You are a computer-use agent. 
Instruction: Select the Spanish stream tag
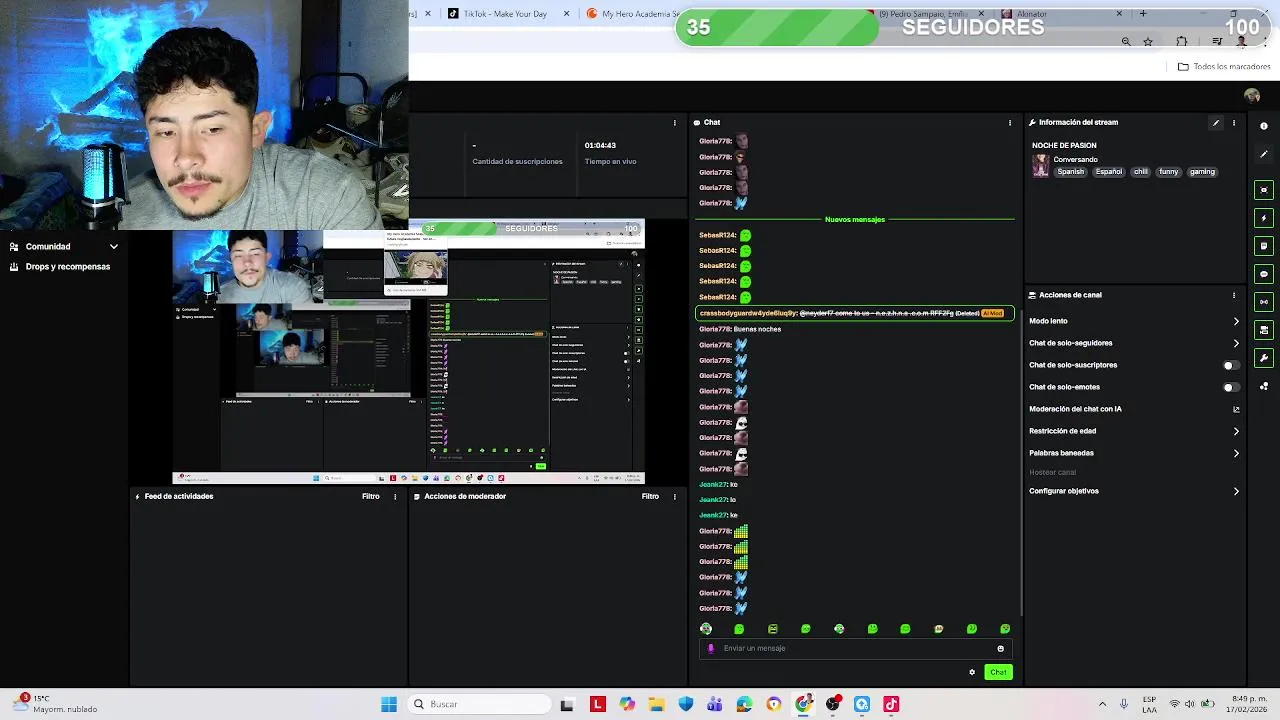click(1071, 172)
